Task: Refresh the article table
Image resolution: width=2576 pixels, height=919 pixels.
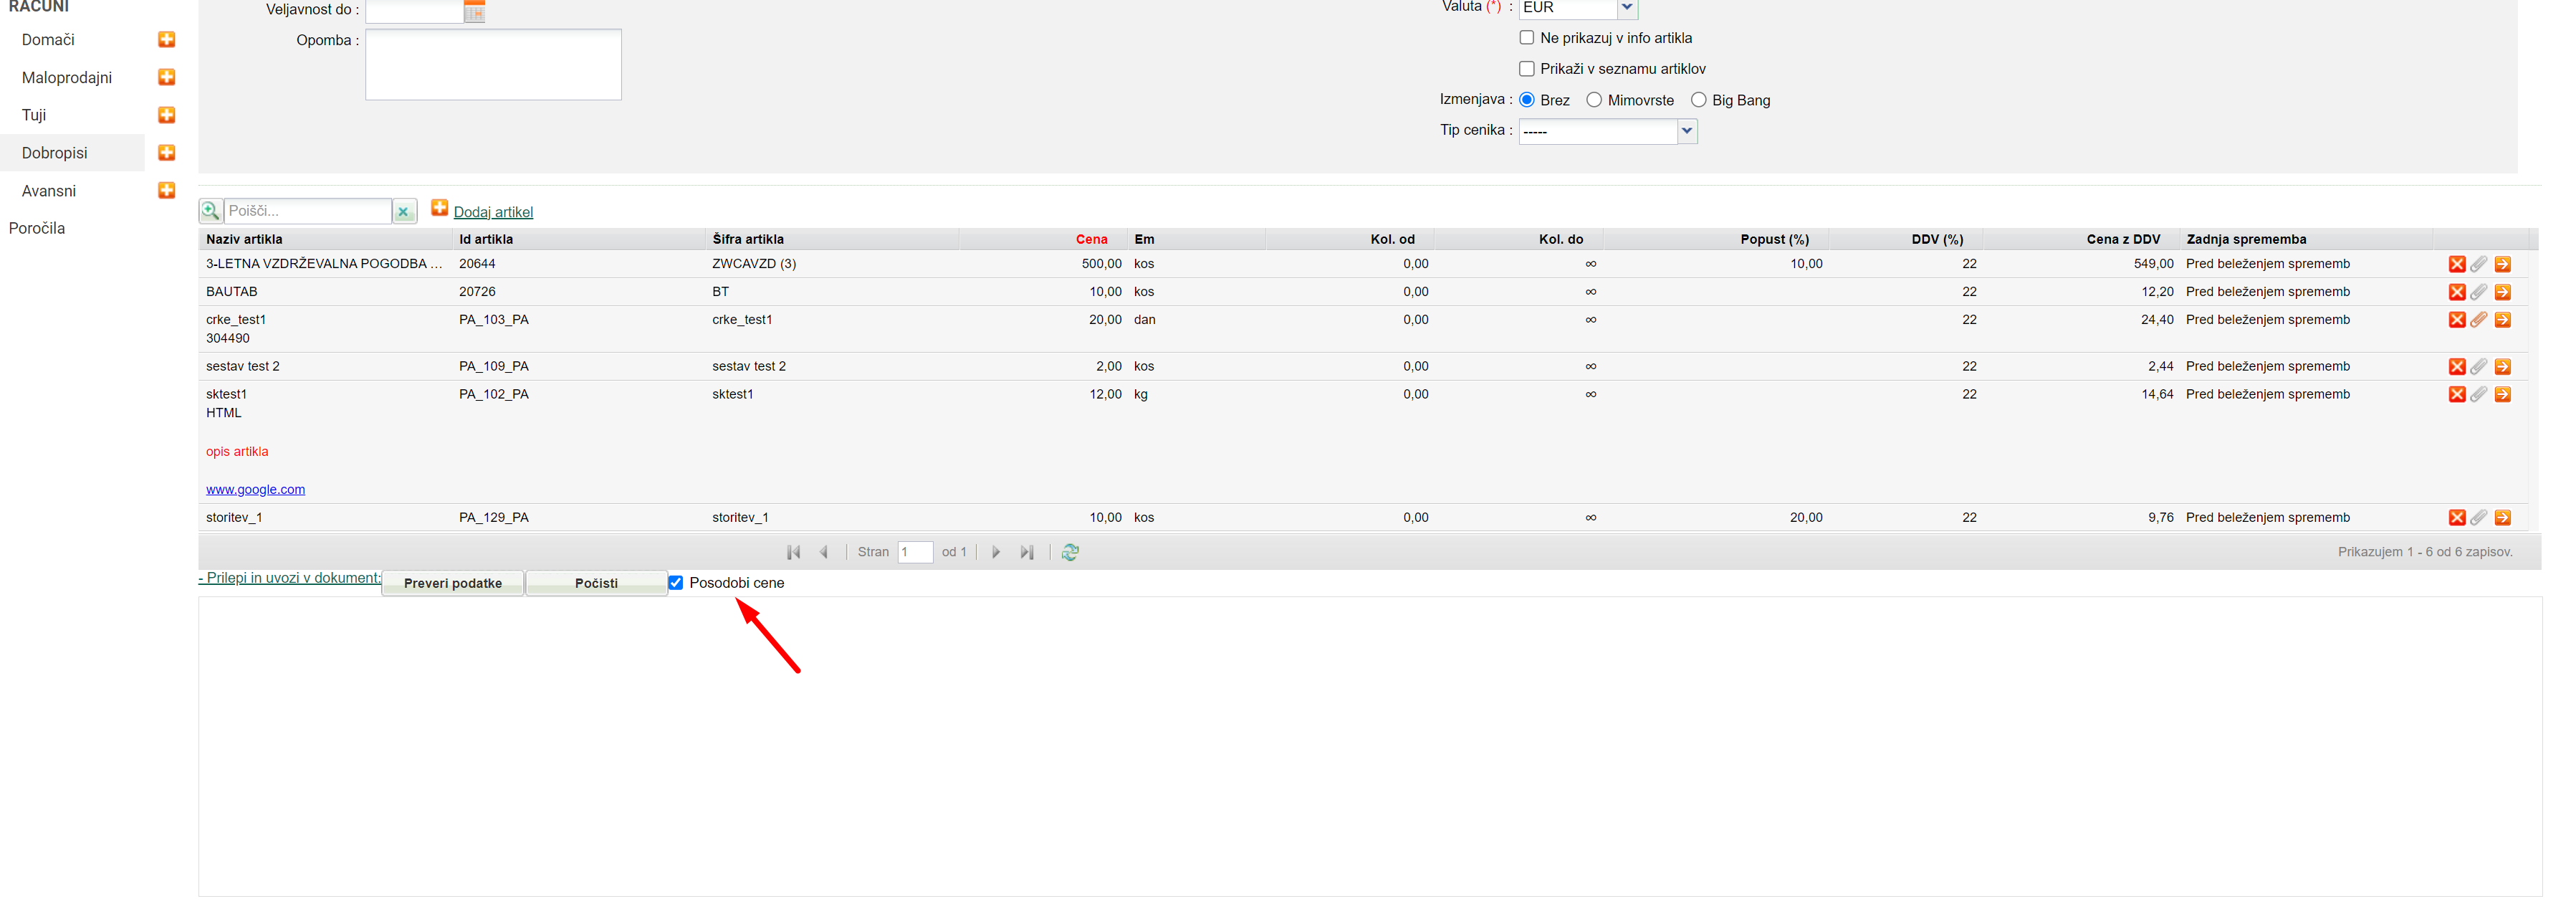Action: (x=1070, y=552)
